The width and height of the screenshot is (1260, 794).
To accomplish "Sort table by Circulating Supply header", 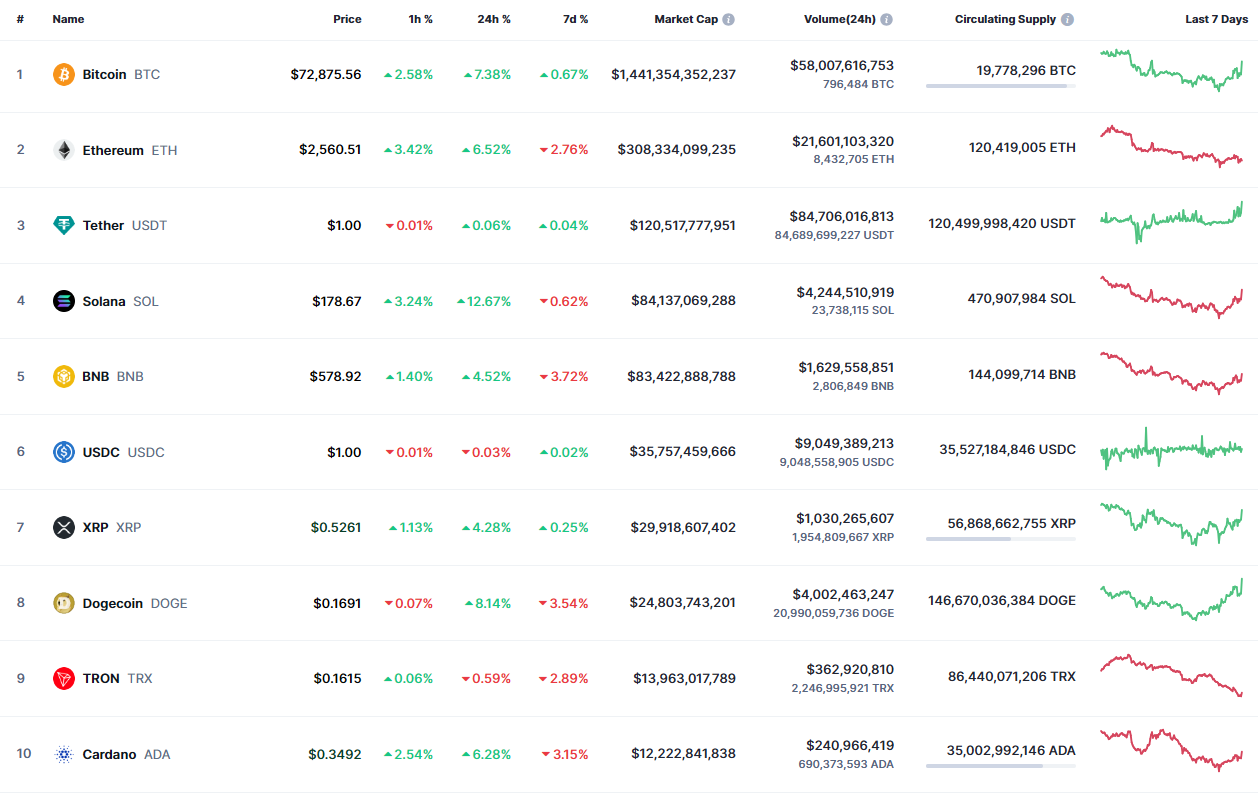I will [1006, 19].
